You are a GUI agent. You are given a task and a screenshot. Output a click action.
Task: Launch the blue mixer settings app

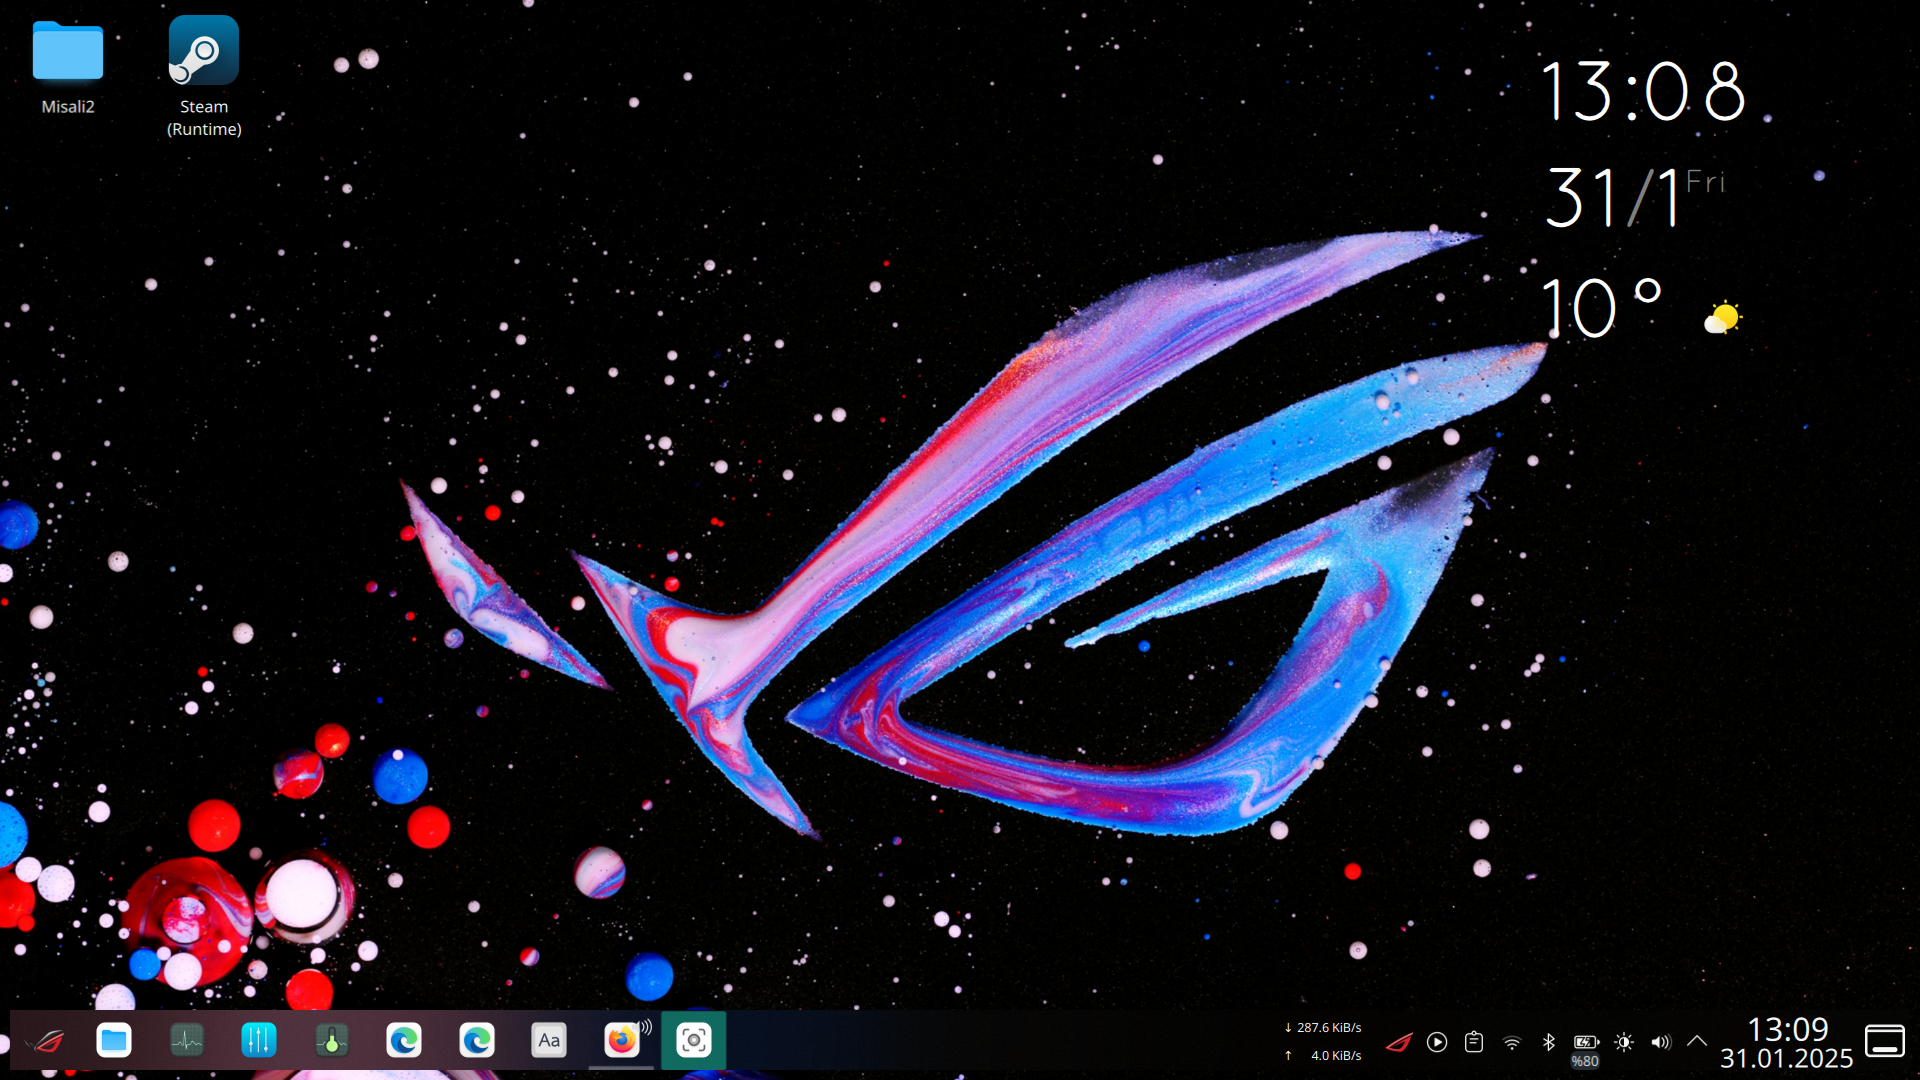pyautogui.click(x=259, y=1041)
